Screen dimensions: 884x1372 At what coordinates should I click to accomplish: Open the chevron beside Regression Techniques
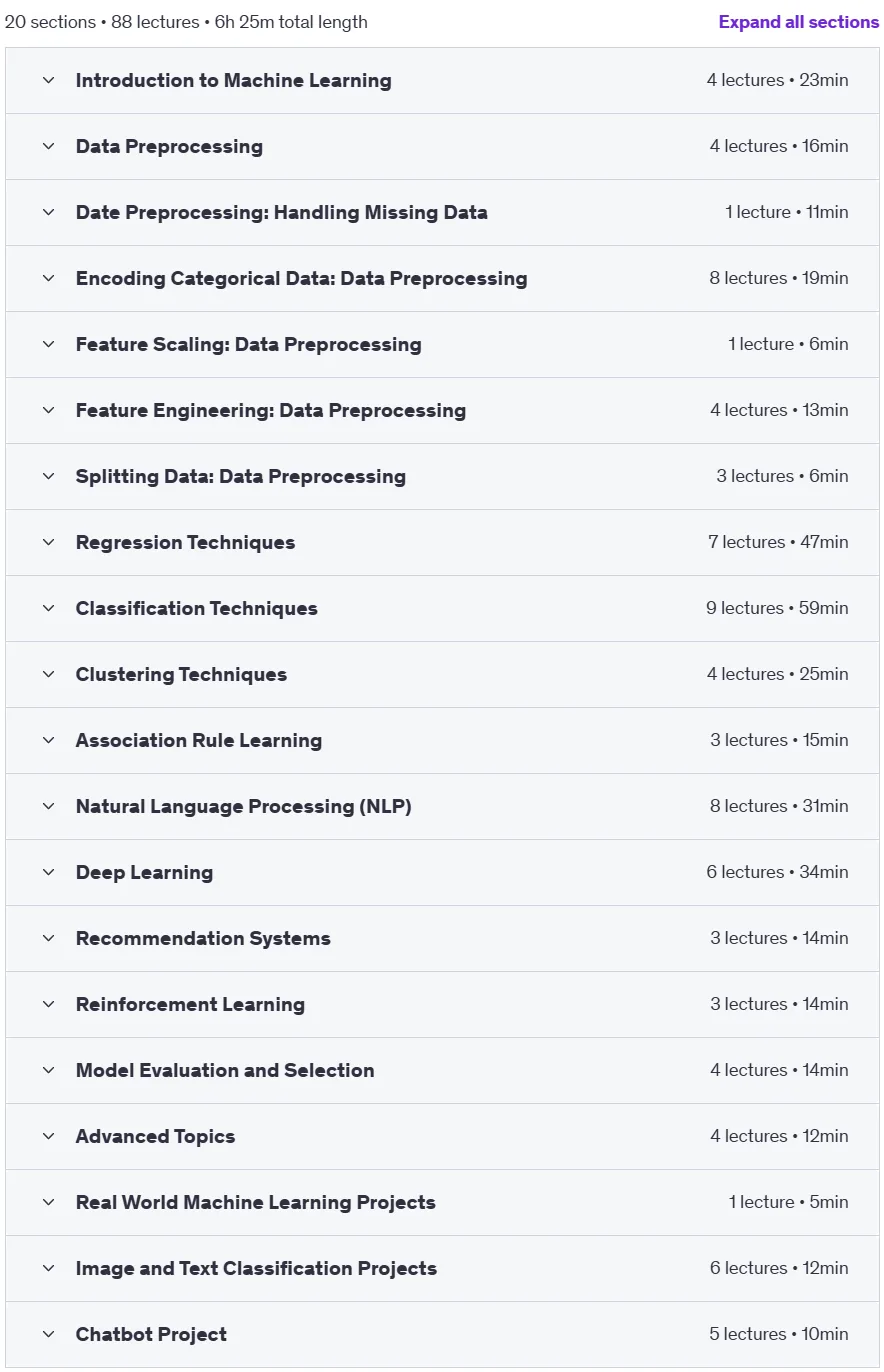coord(48,542)
